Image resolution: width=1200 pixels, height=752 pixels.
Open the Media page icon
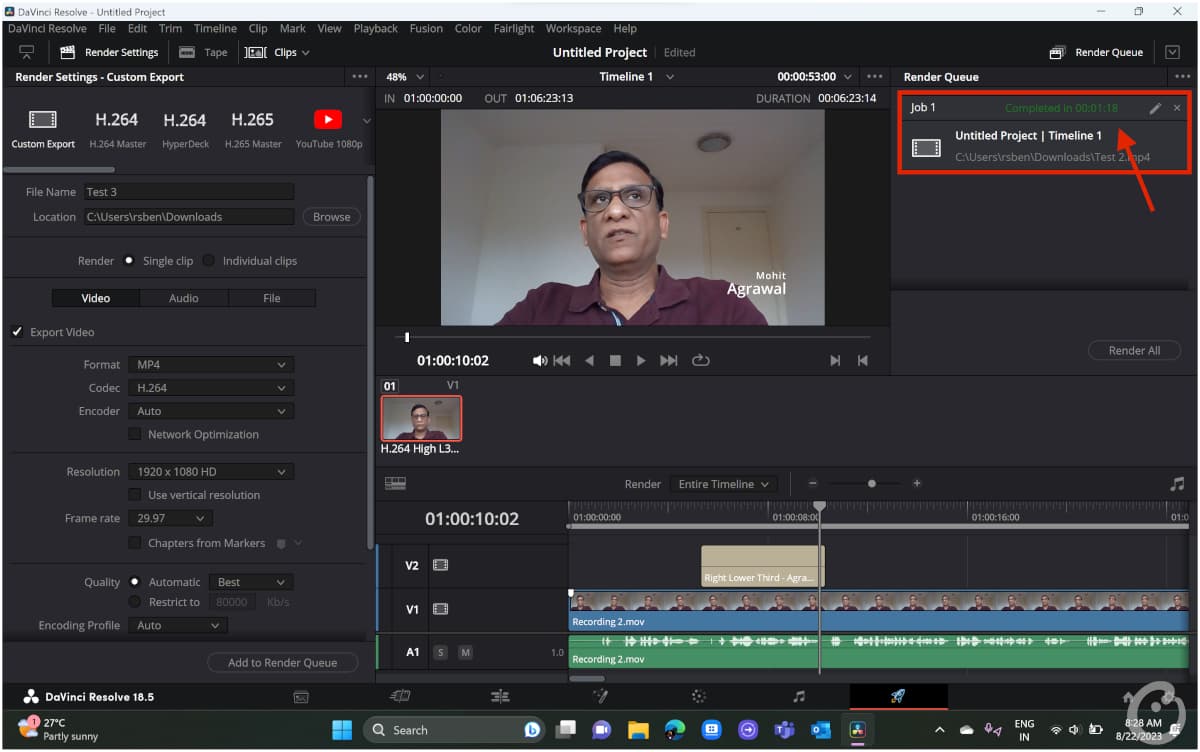(x=300, y=697)
